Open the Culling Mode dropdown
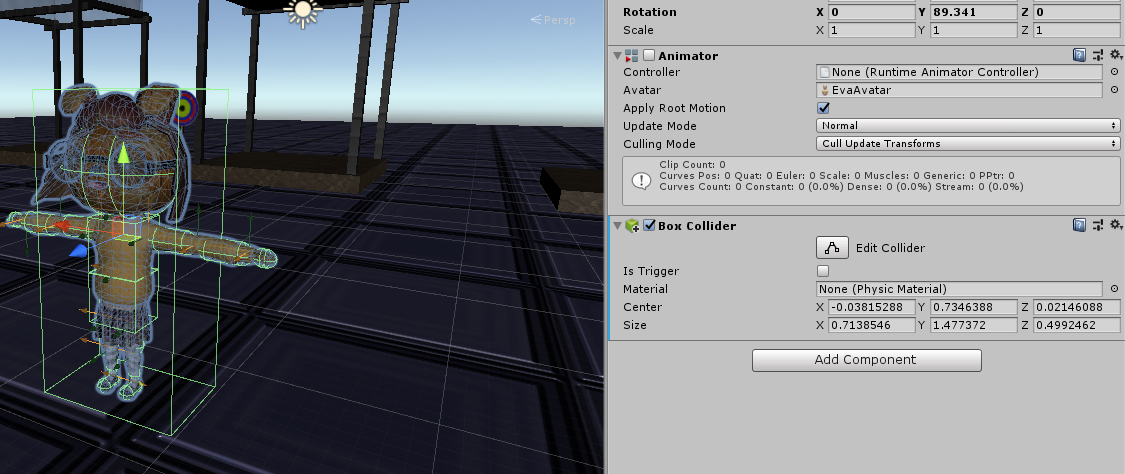The height and width of the screenshot is (474, 1125). pyautogui.click(x=968, y=144)
